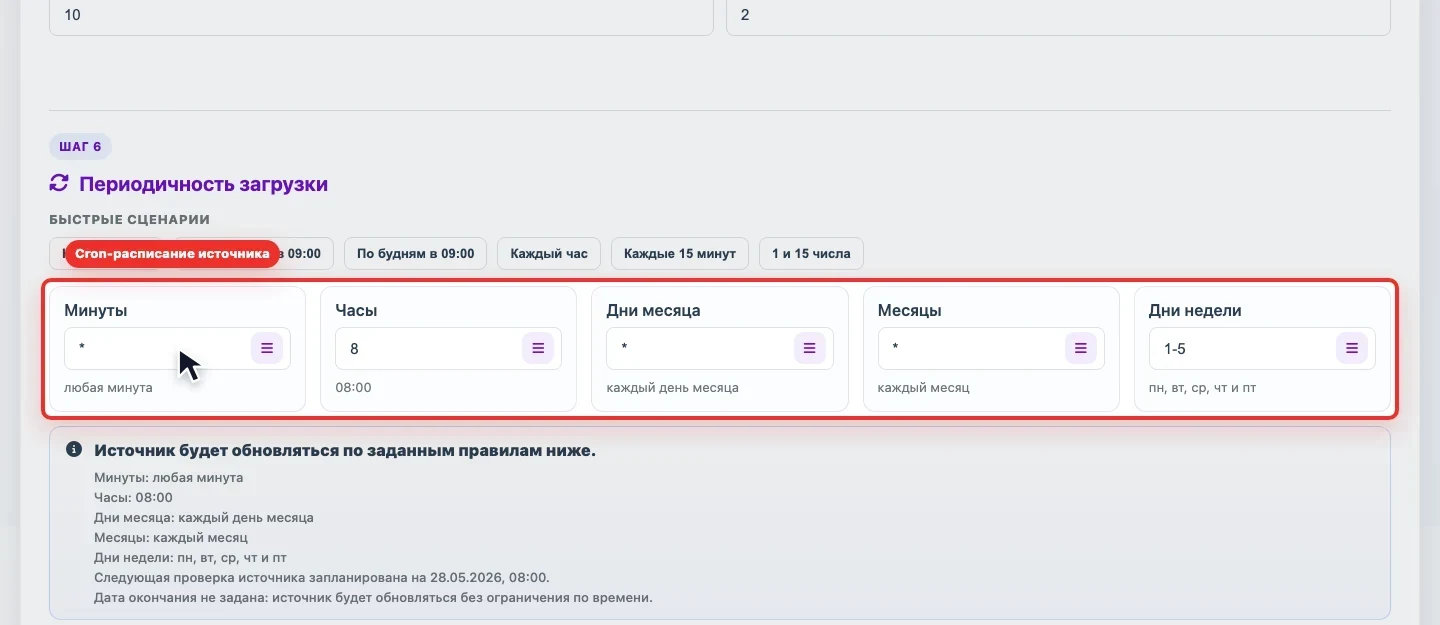Click the line Следующая проверка источника запланирована
This screenshot has width=1440, height=625.
pyautogui.click(x=322, y=578)
